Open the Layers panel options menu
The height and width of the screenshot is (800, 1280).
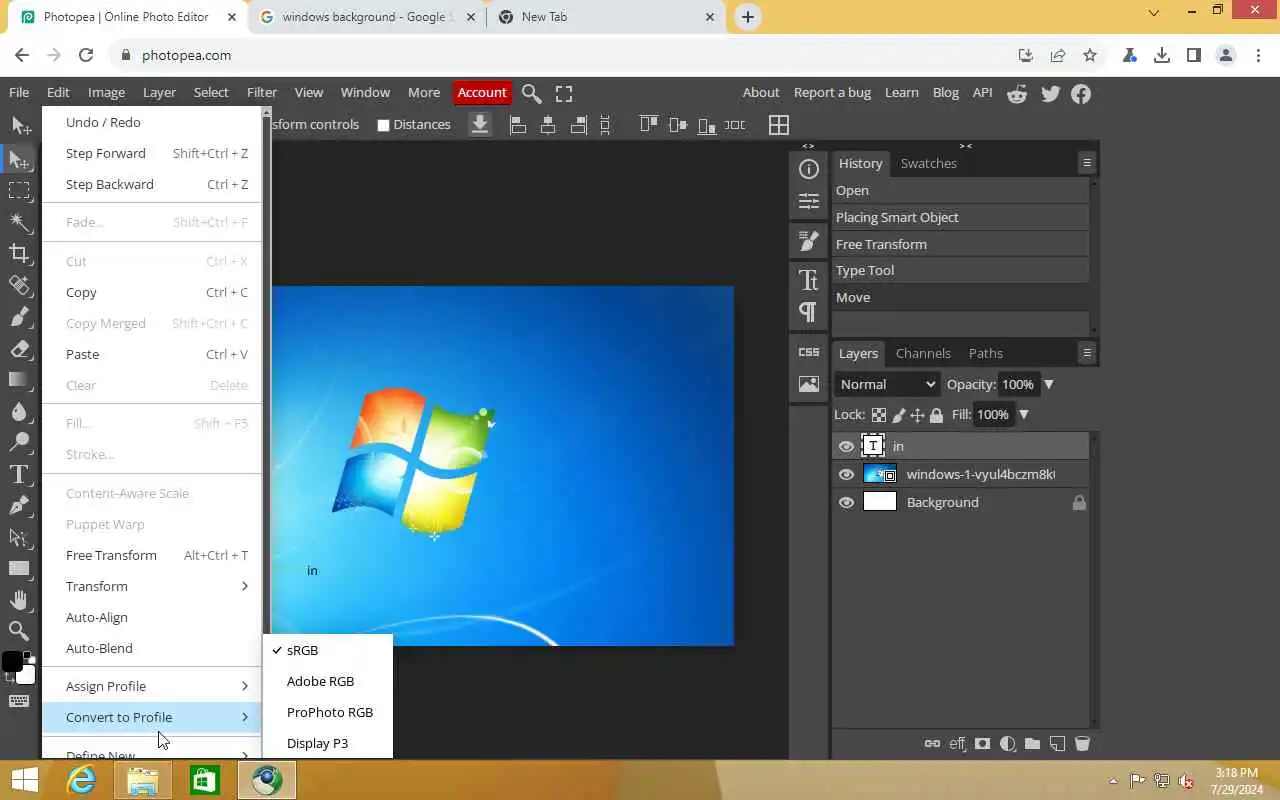(1087, 353)
